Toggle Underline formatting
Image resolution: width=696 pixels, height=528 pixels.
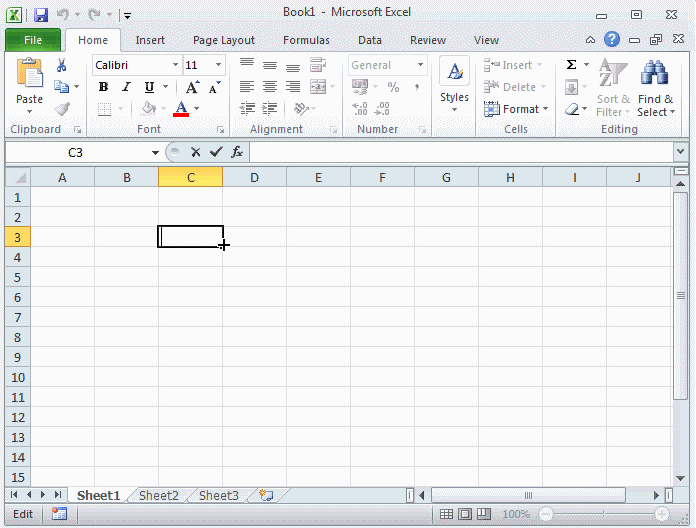click(x=146, y=87)
